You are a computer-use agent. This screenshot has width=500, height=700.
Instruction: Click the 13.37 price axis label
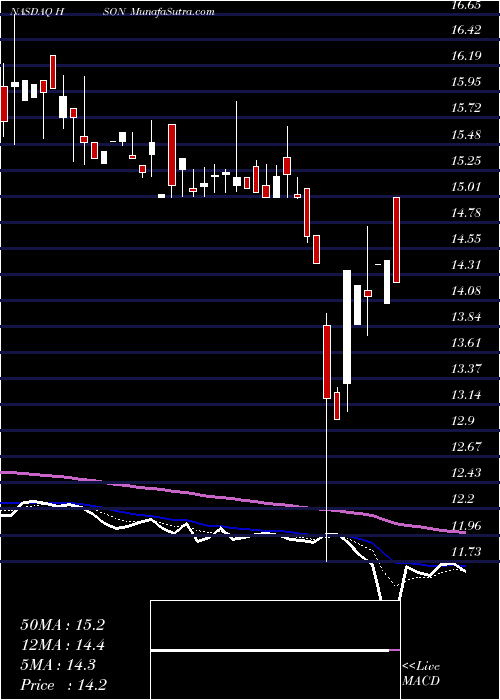point(467,369)
